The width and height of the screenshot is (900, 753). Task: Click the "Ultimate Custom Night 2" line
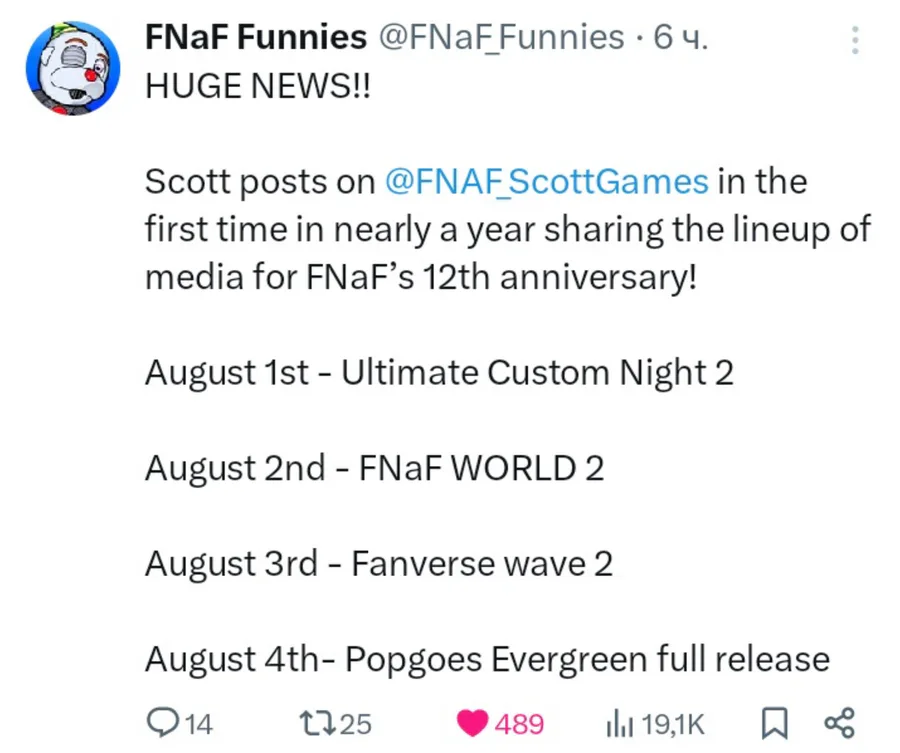(439, 373)
